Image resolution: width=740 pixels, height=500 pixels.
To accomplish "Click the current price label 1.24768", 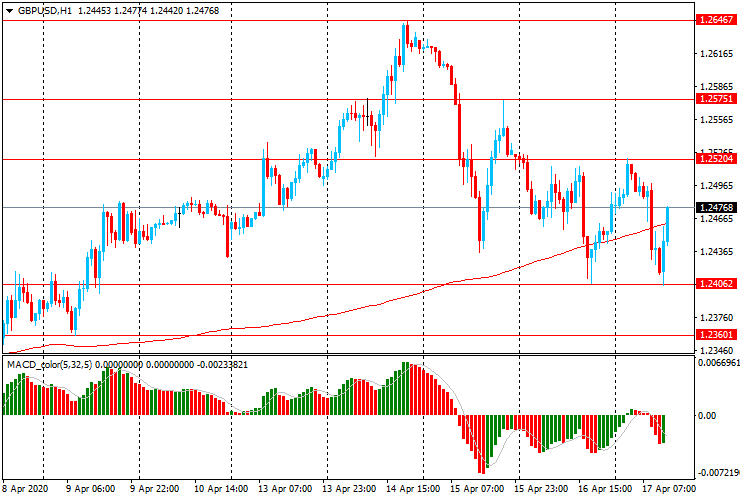I will pos(716,208).
